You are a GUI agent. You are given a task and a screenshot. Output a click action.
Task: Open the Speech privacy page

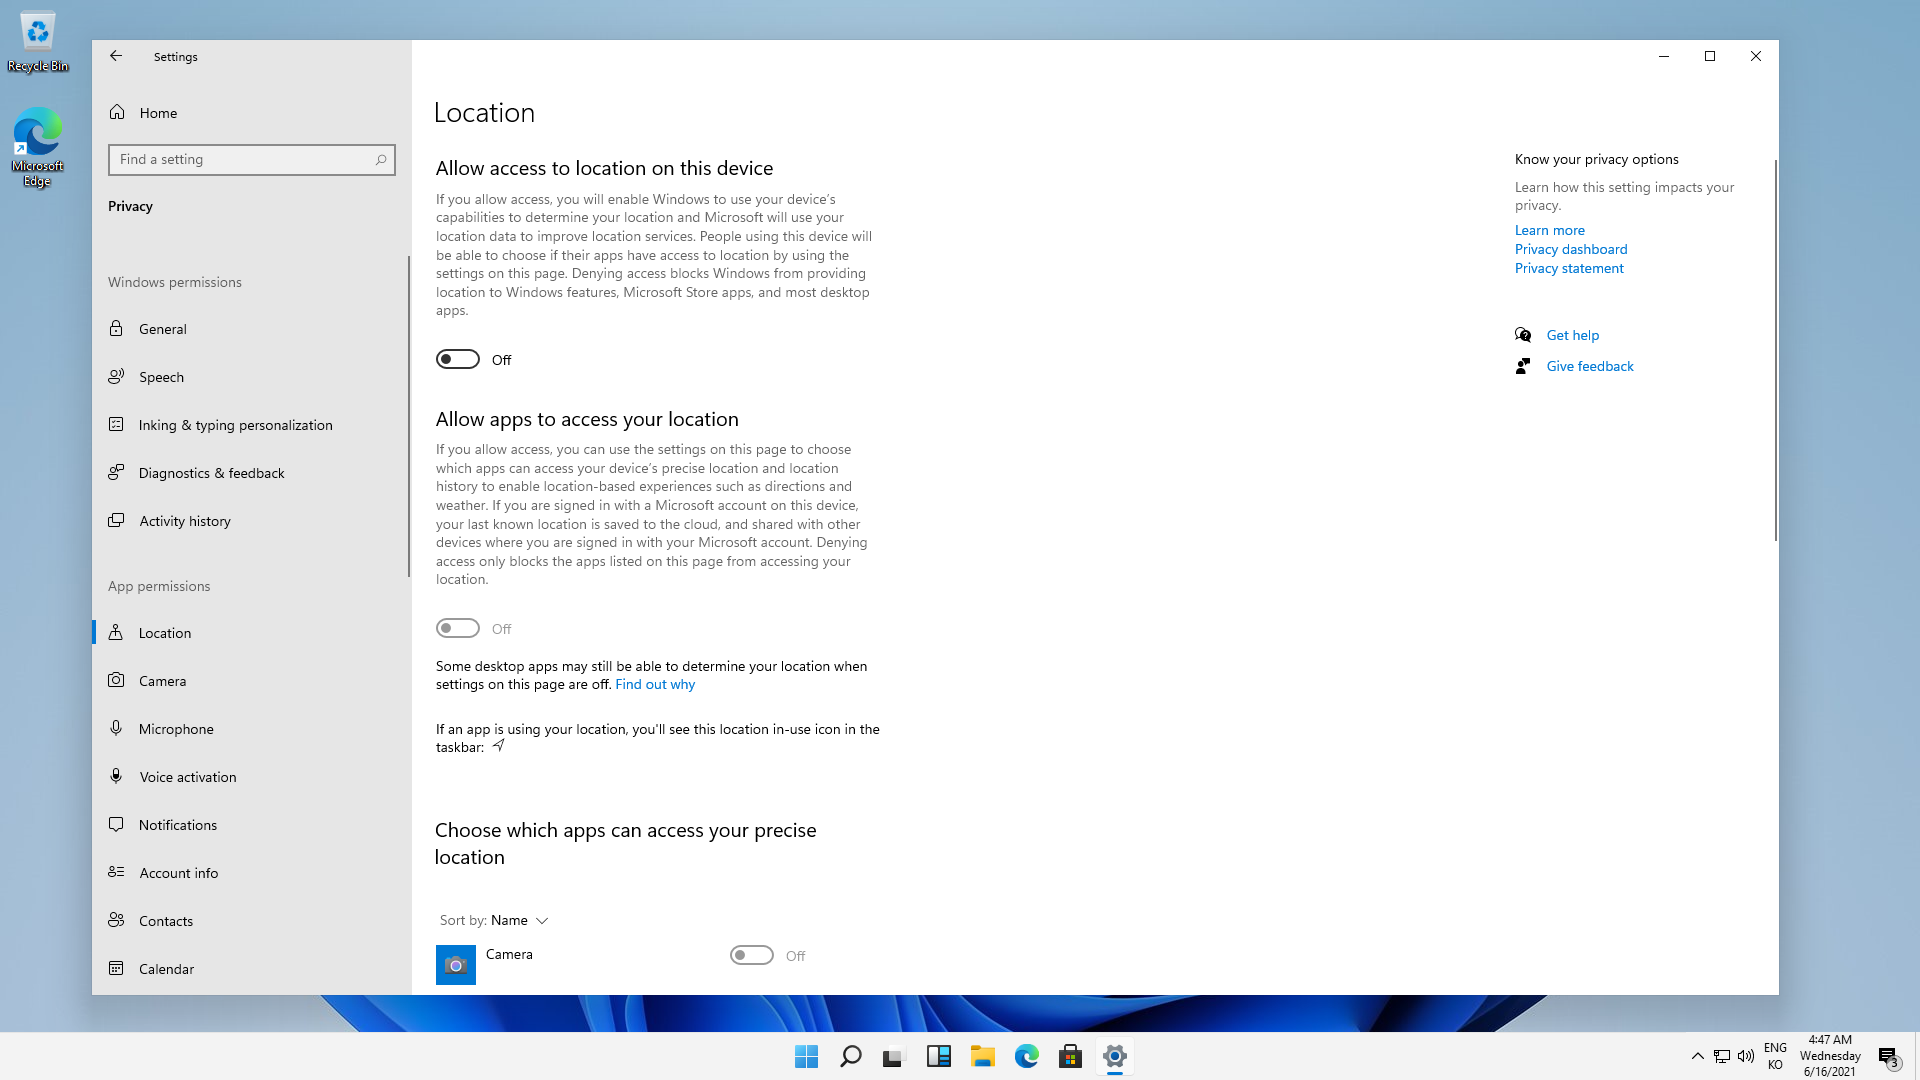click(x=161, y=377)
